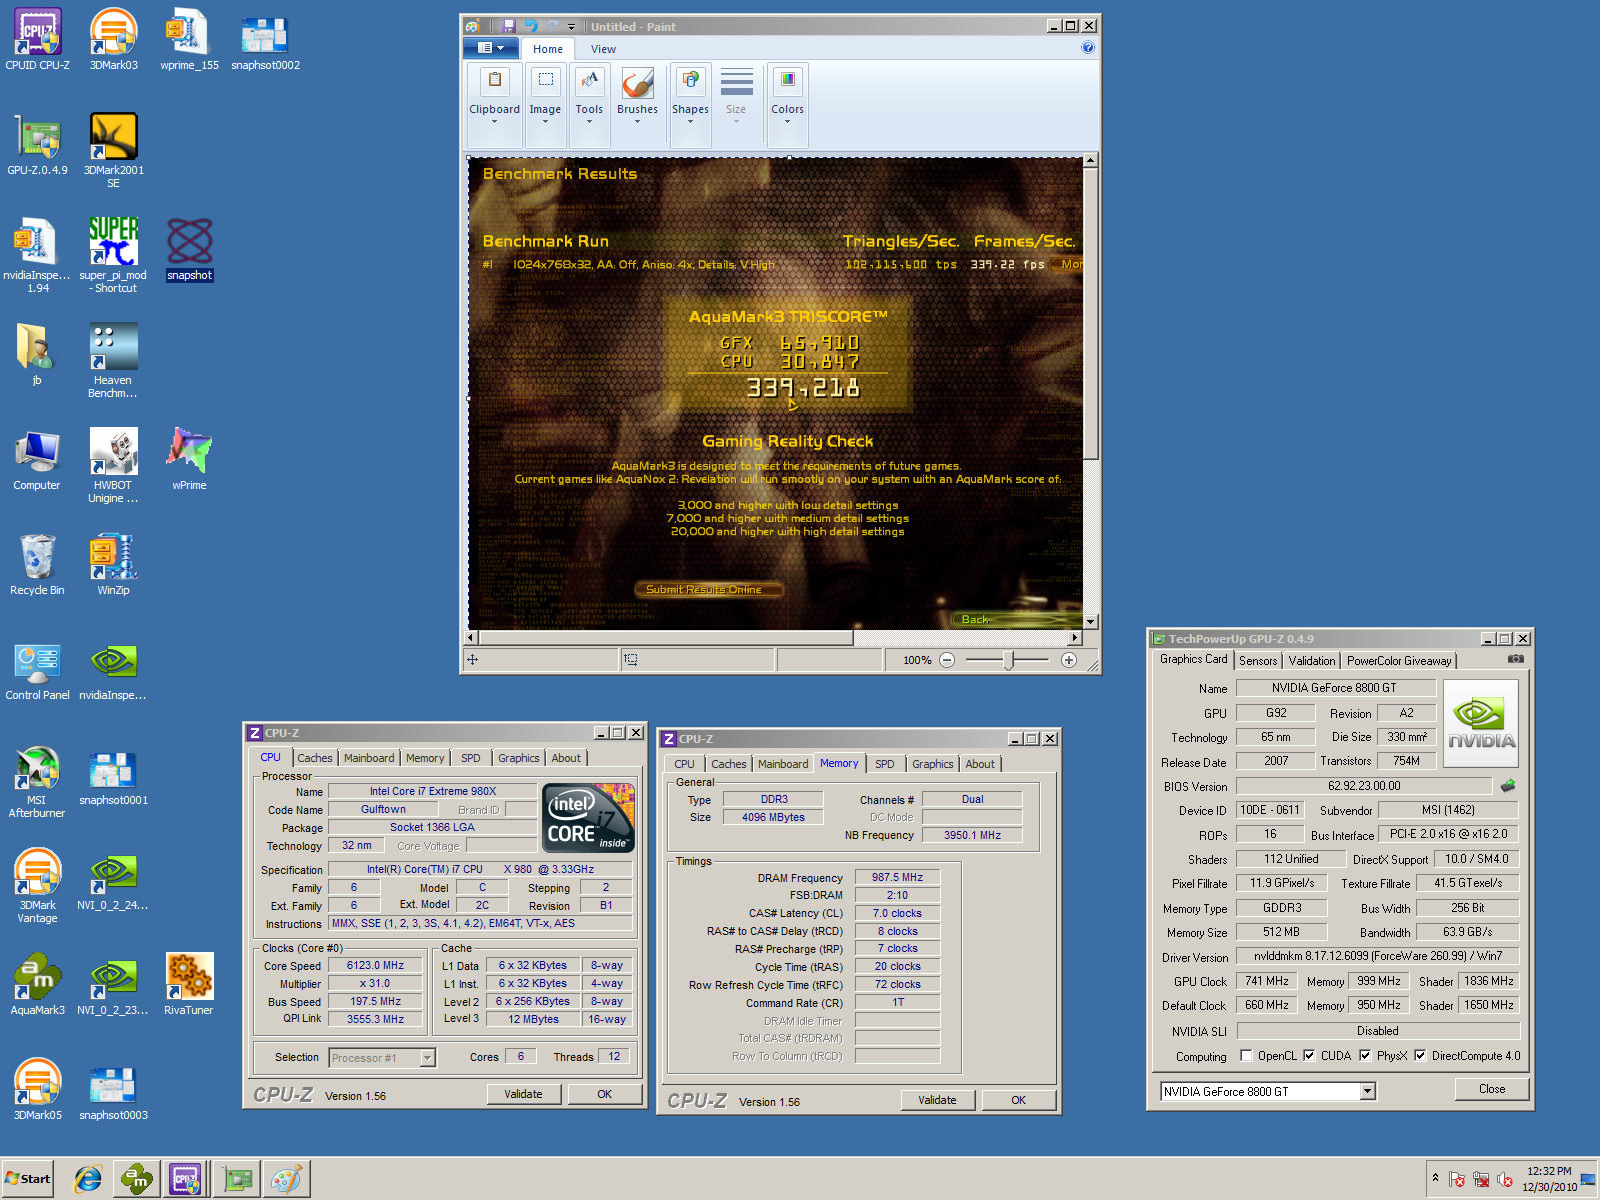Click the GPU-Z taskbar icon
The height and width of the screenshot is (1200, 1600).
click(x=238, y=1179)
